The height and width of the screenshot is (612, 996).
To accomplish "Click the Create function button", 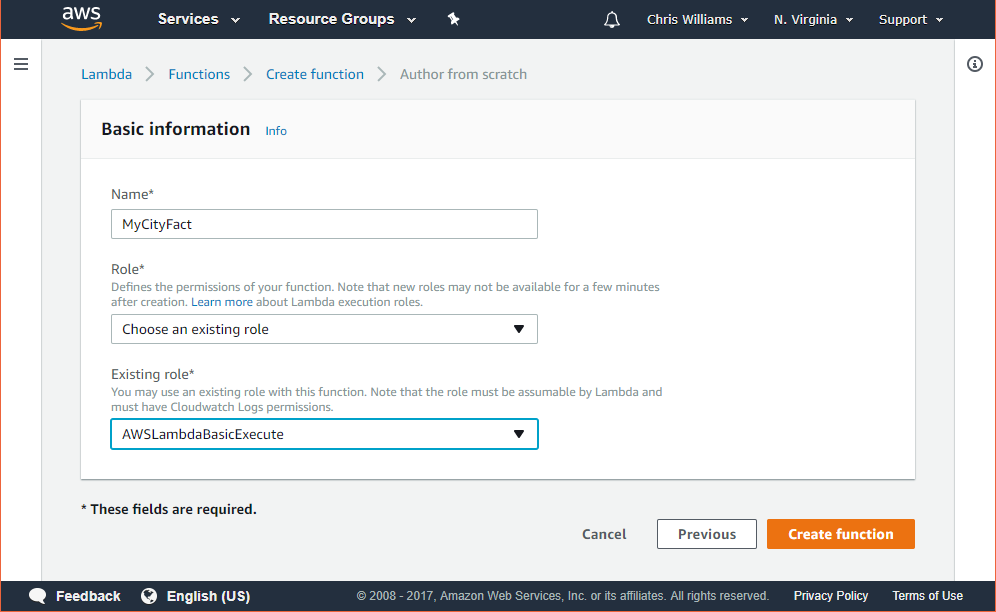I will point(840,534).
